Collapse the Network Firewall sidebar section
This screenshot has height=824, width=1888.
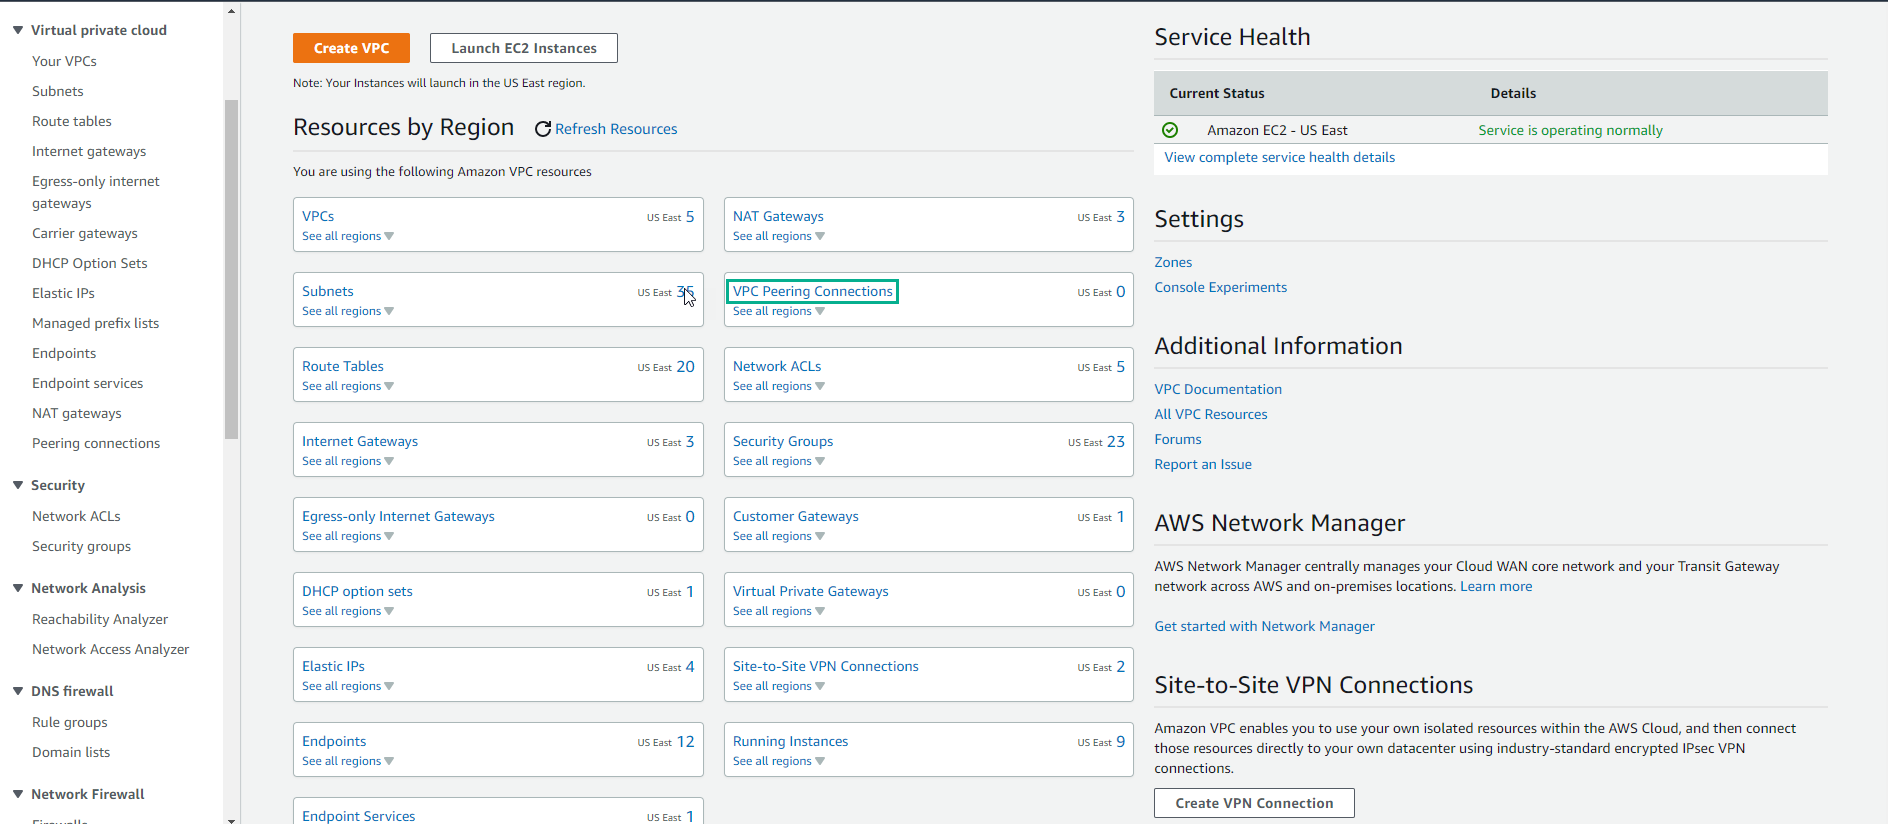[x=18, y=794]
